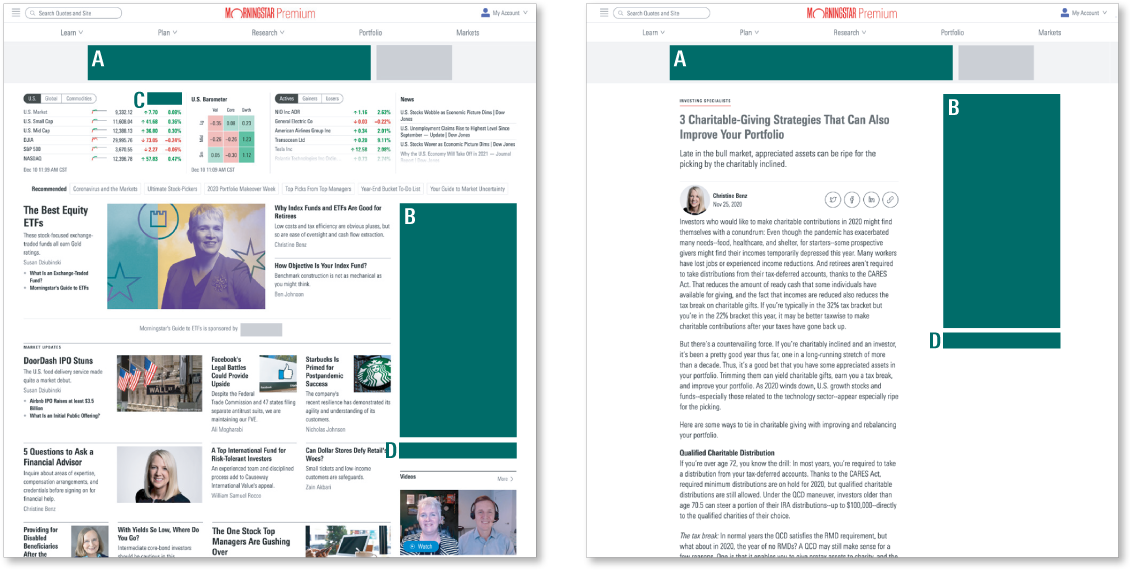
Task: Open hamburger menu on the homepage
Action: [x=18, y=13]
